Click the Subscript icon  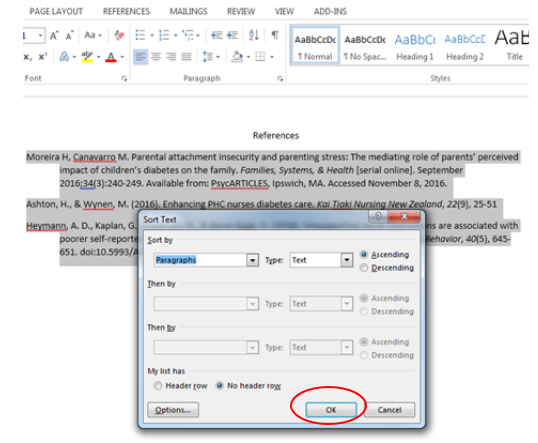coord(28,57)
